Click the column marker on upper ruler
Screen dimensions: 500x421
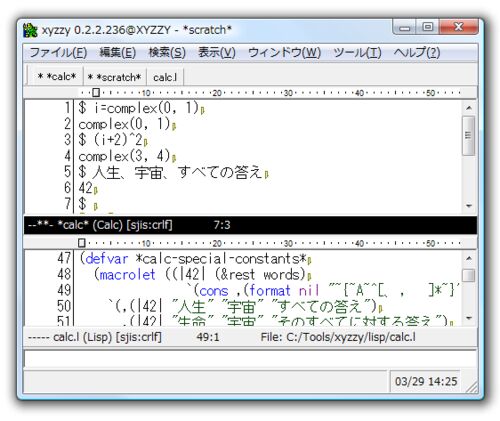(96, 92)
